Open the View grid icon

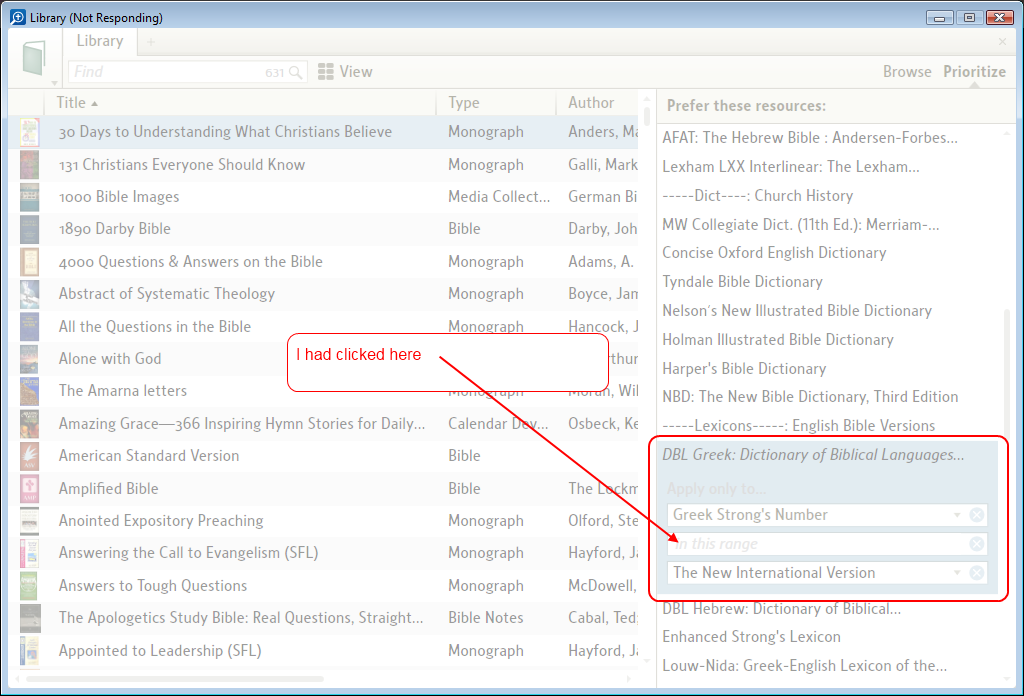(325, 71)
